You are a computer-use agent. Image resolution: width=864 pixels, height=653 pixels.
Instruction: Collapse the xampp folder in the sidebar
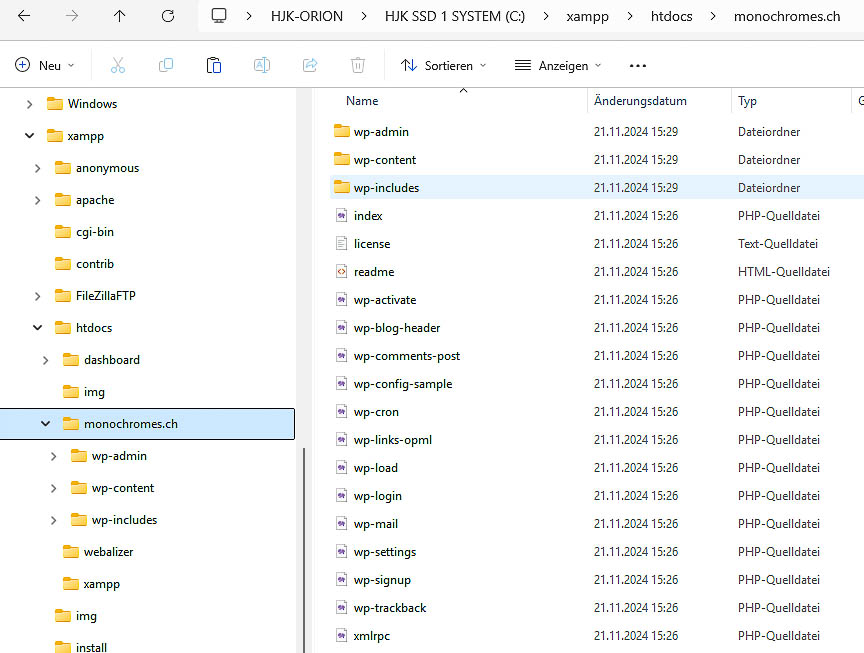(x=29, y=135)
